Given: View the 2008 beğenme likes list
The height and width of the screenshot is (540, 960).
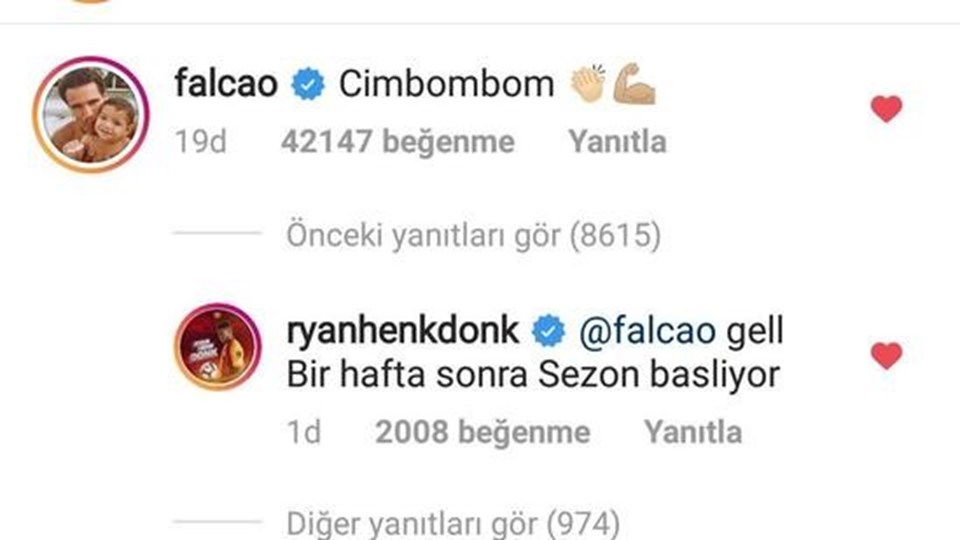Looking at the screenshot, I should [483, 432].
